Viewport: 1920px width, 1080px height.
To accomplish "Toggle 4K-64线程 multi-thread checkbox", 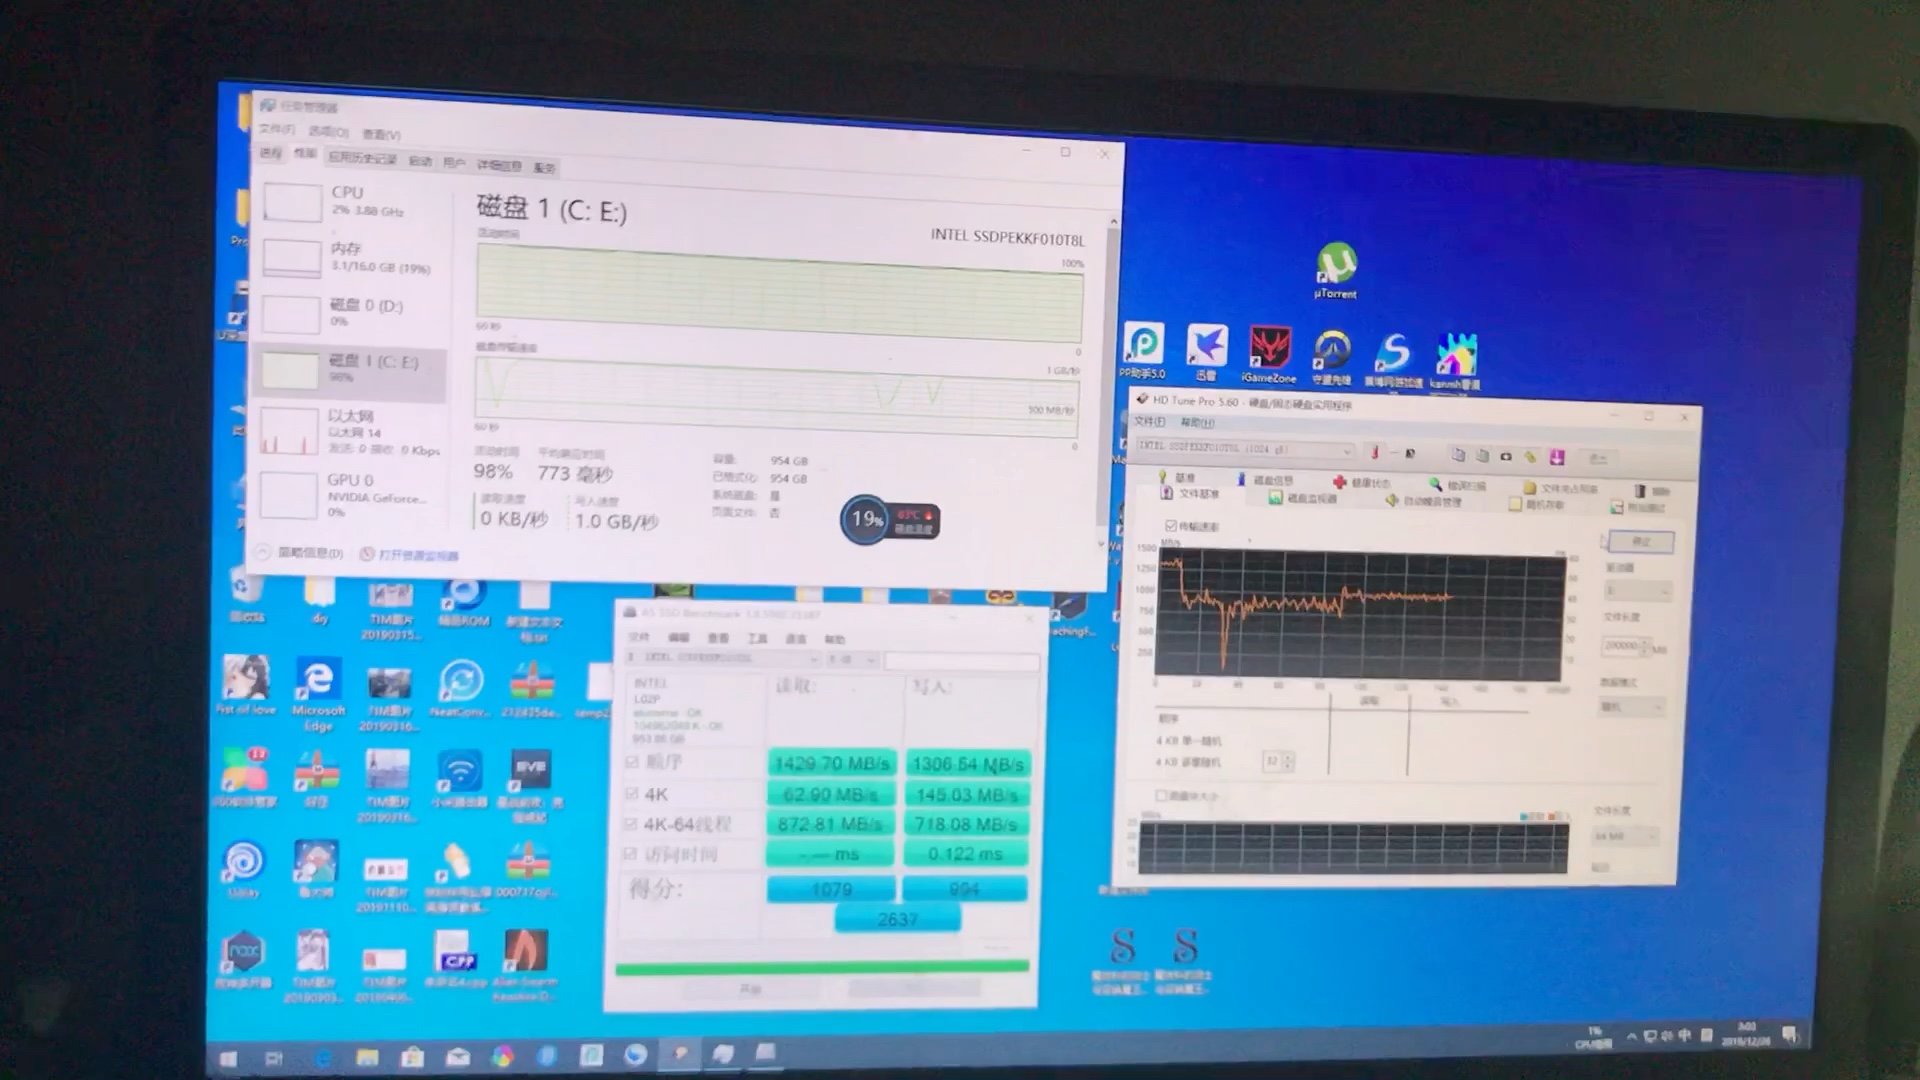I will tap(626, 824).
